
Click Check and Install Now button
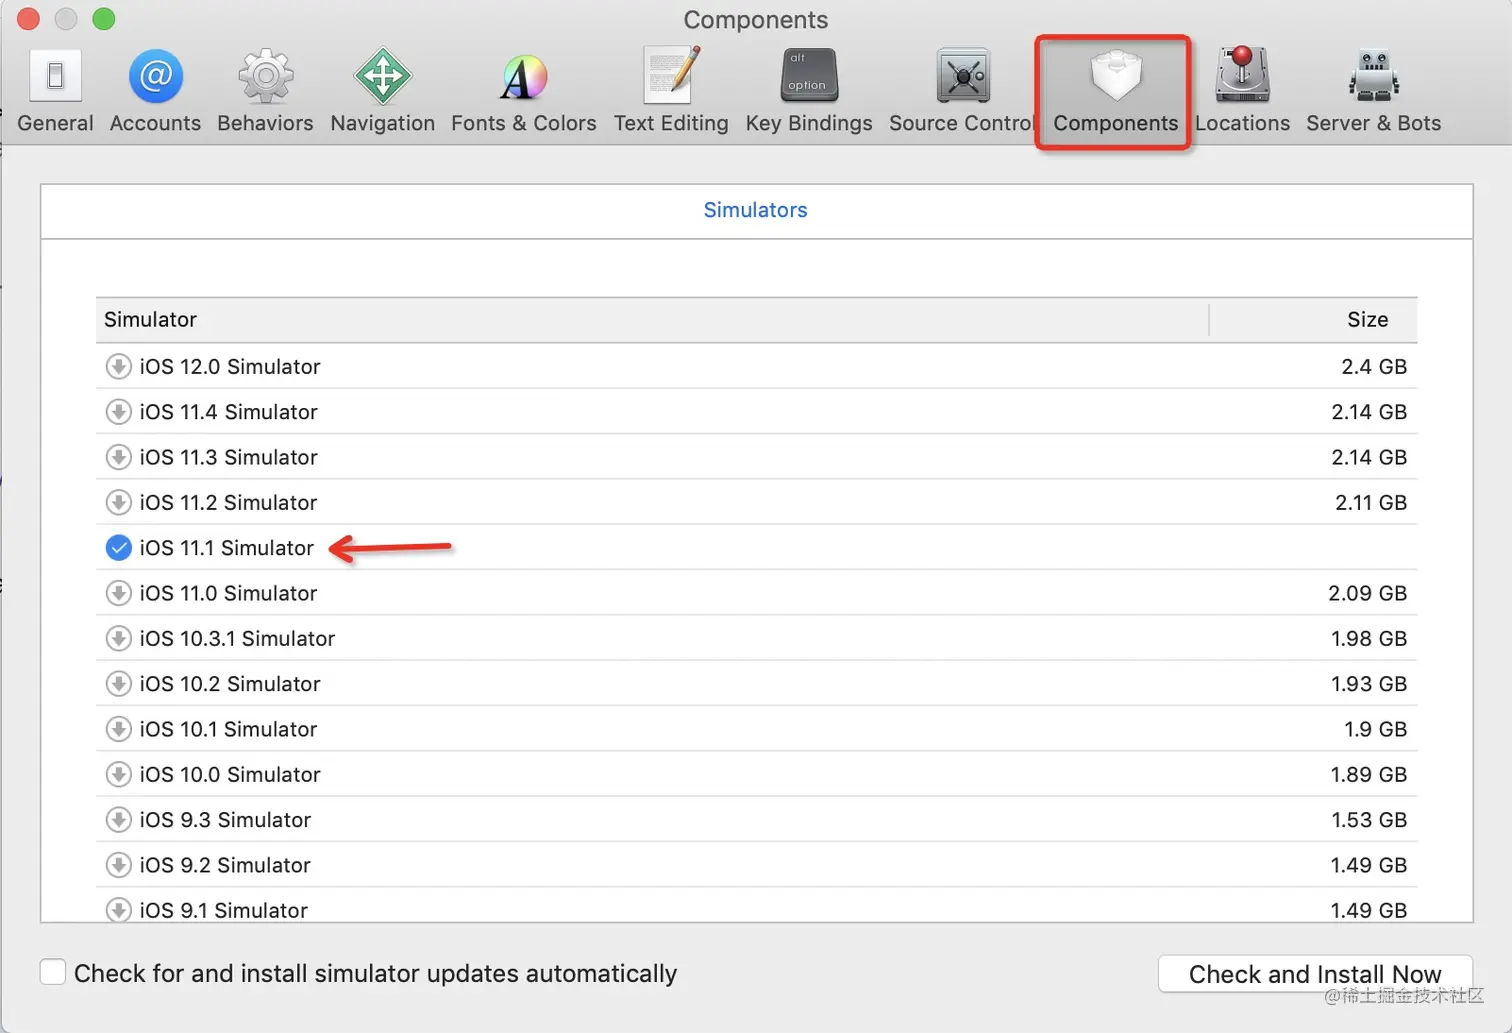click(x=1314, y=973)
